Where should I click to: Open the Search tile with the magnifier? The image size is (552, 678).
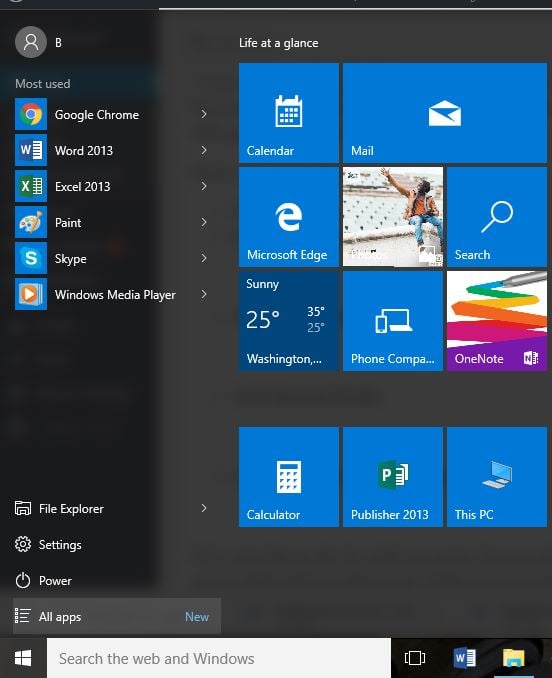(x=497, y=217)
